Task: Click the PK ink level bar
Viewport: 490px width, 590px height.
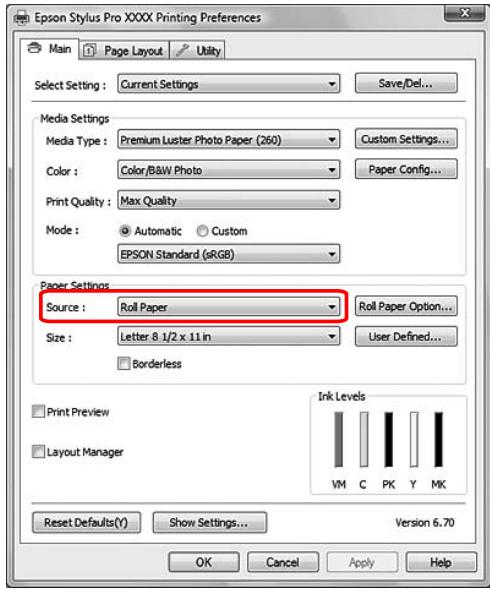Action: (388, 439)
